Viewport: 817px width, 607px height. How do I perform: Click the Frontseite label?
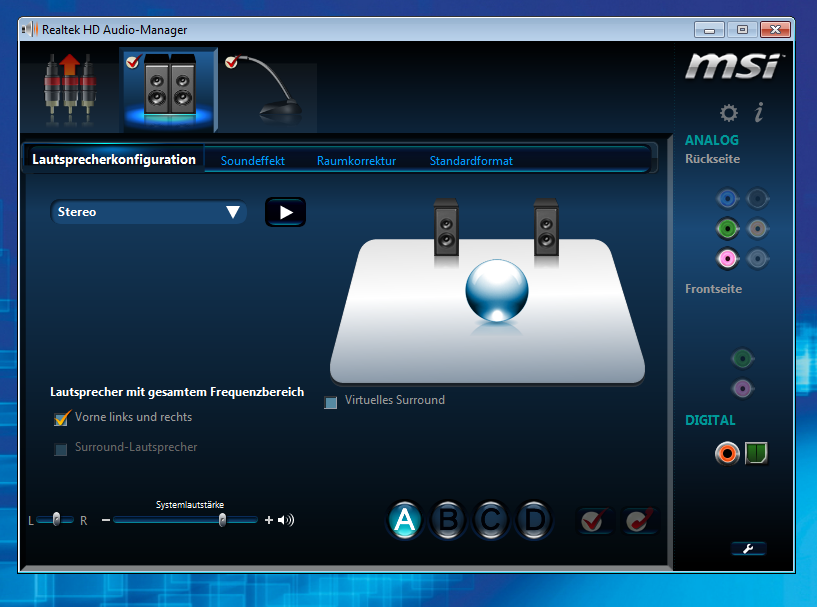pyautogui.click(x=713, y=289)
